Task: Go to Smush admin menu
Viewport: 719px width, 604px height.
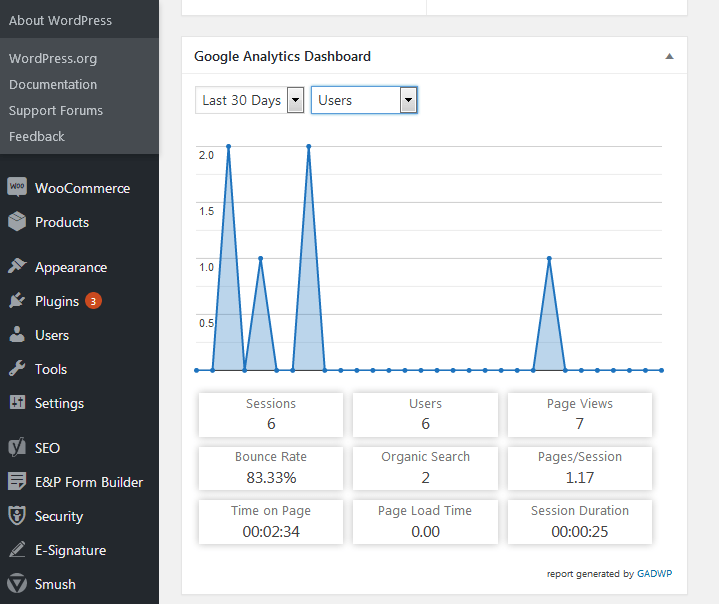Action: click(x=55, y=584)
